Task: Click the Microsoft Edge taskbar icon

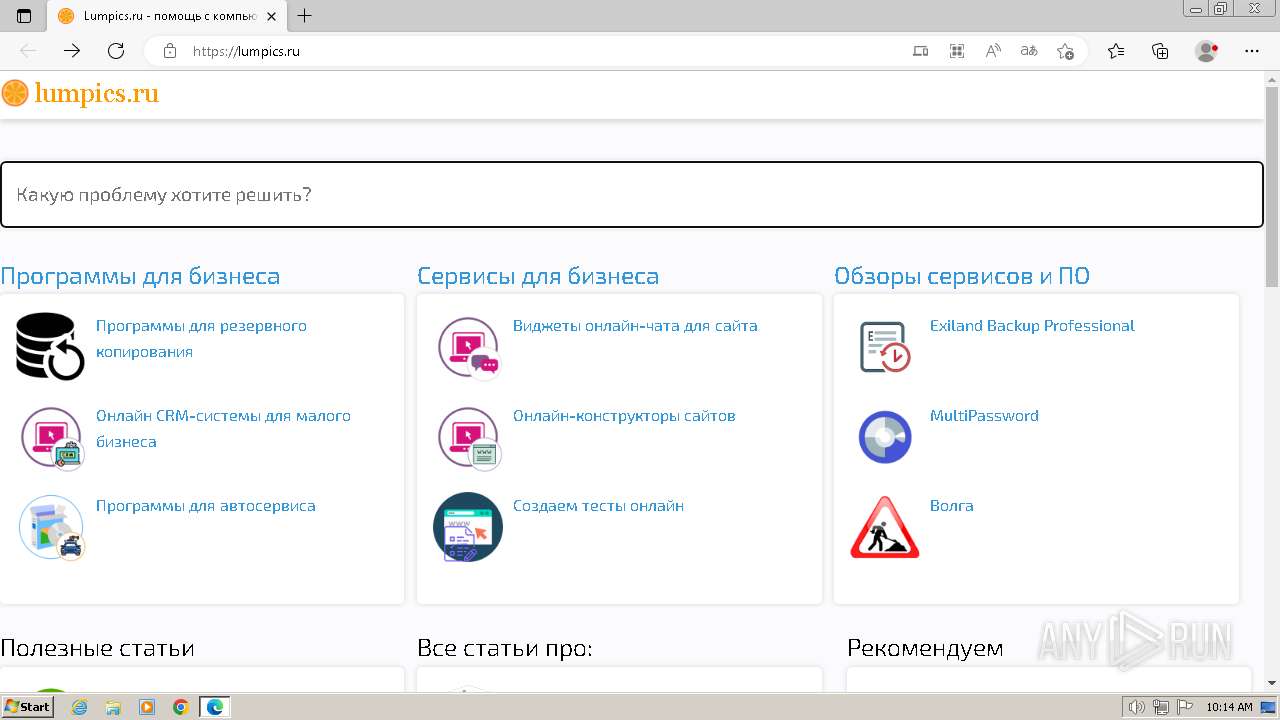Action: (215, 707)
